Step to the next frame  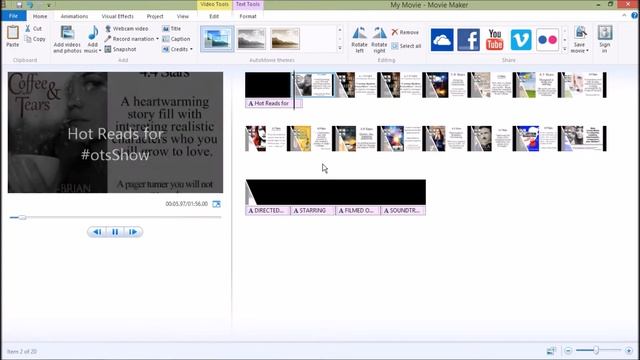point(133,232)
